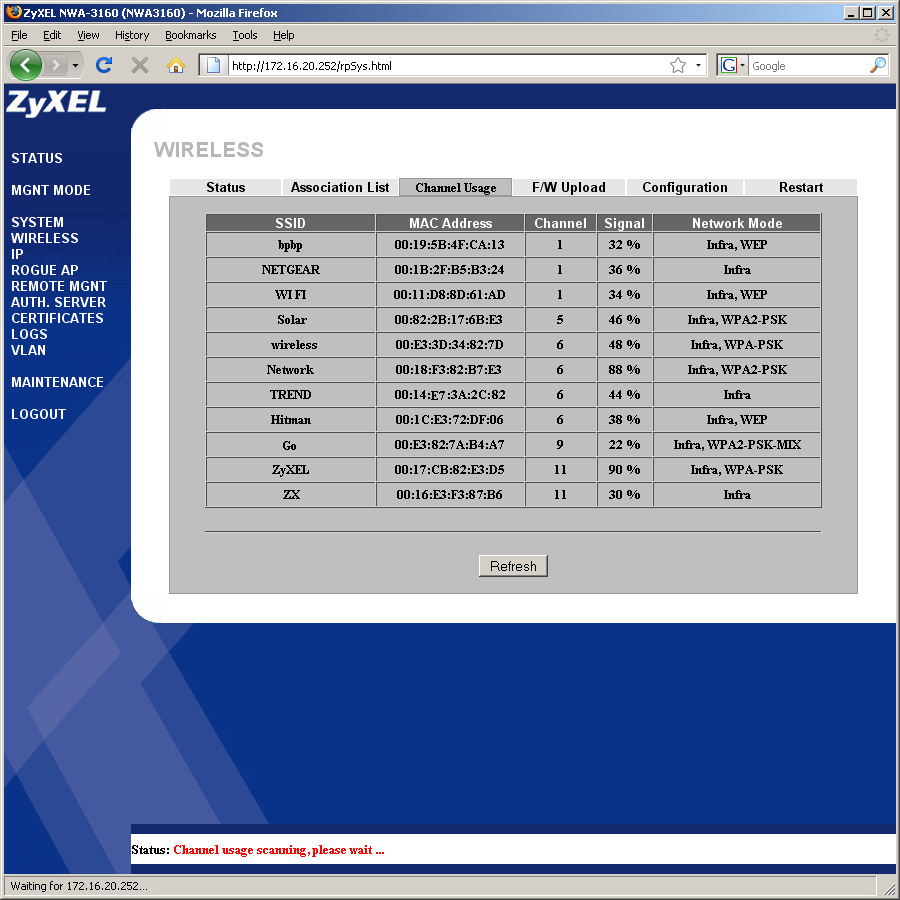Image resolution: width=900 pixels, height=900 pixels.
Task: Open MAINTENANCE in the sidebar
Action: [x=57, y=382]
